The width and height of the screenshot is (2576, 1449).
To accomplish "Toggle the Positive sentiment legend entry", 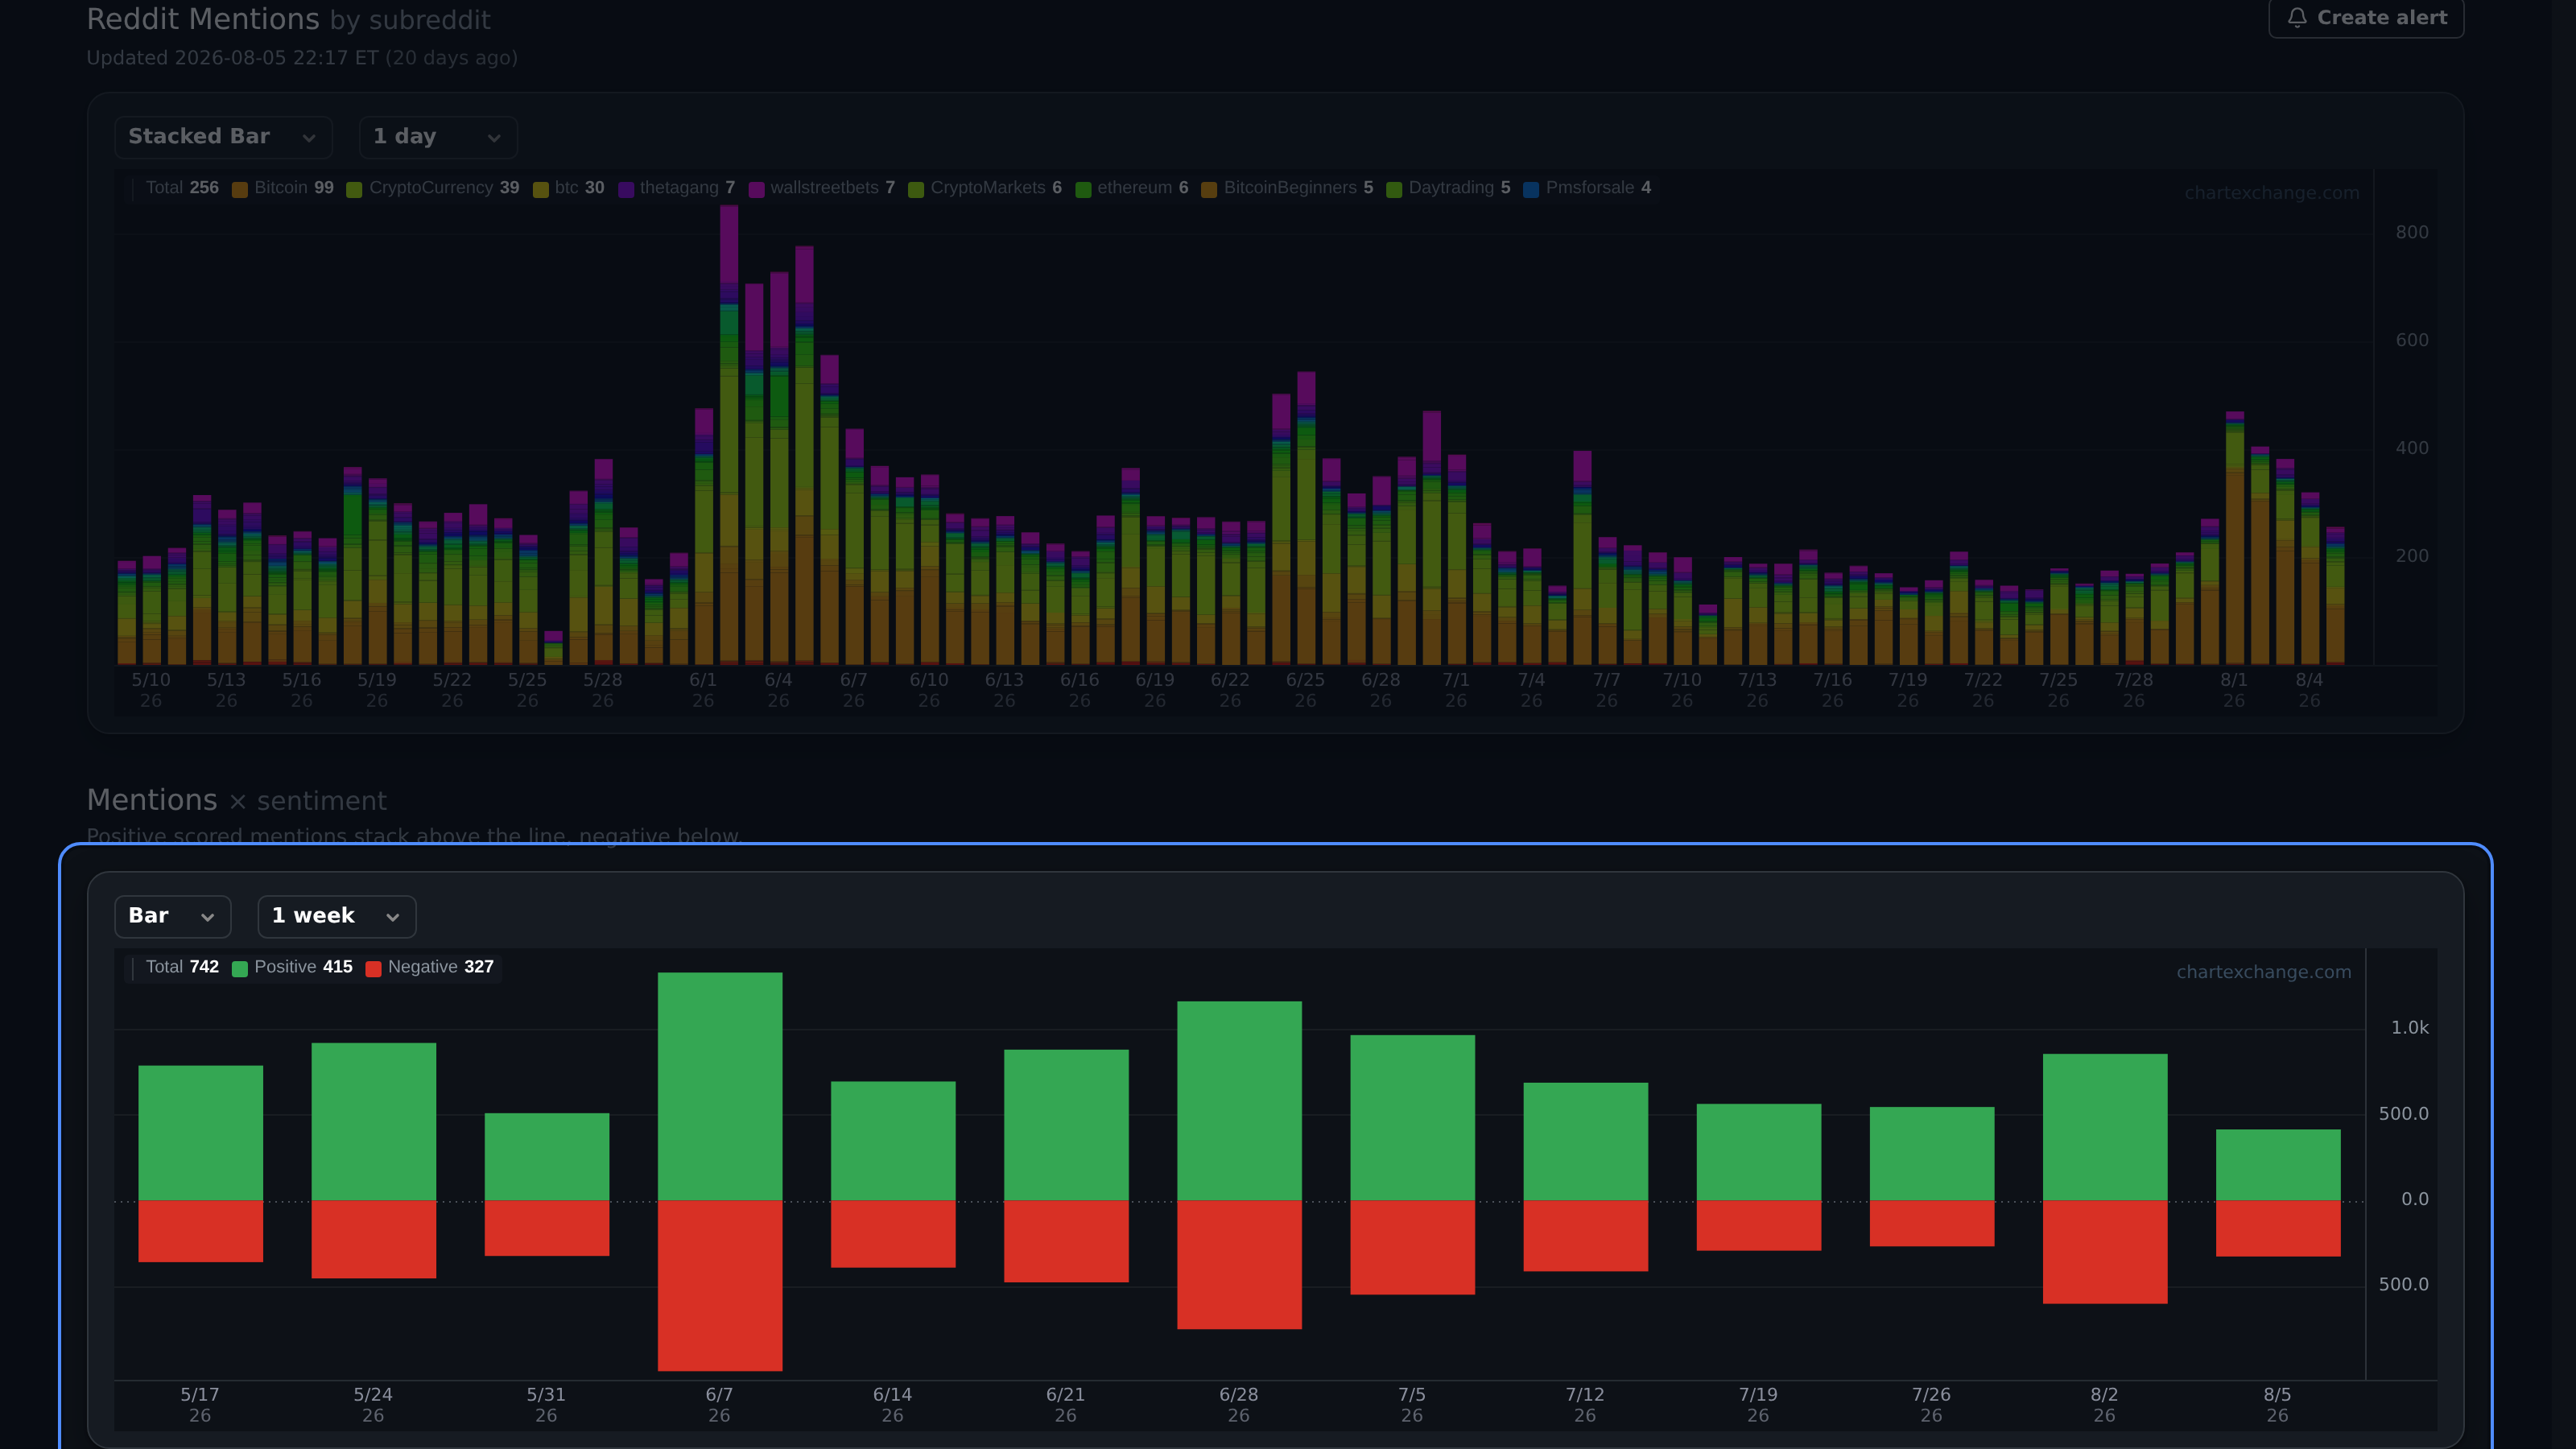I will (x=292, y=967).
